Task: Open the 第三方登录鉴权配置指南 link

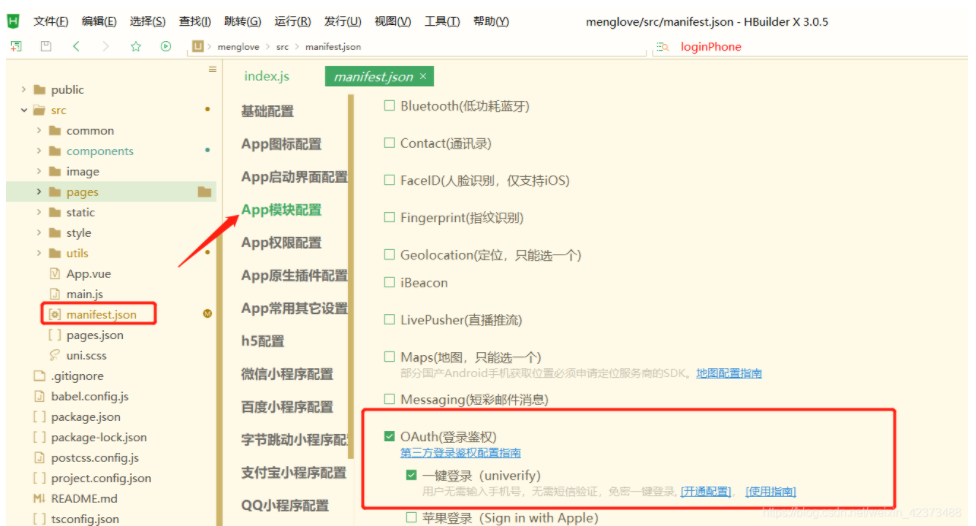Action: 460,453
